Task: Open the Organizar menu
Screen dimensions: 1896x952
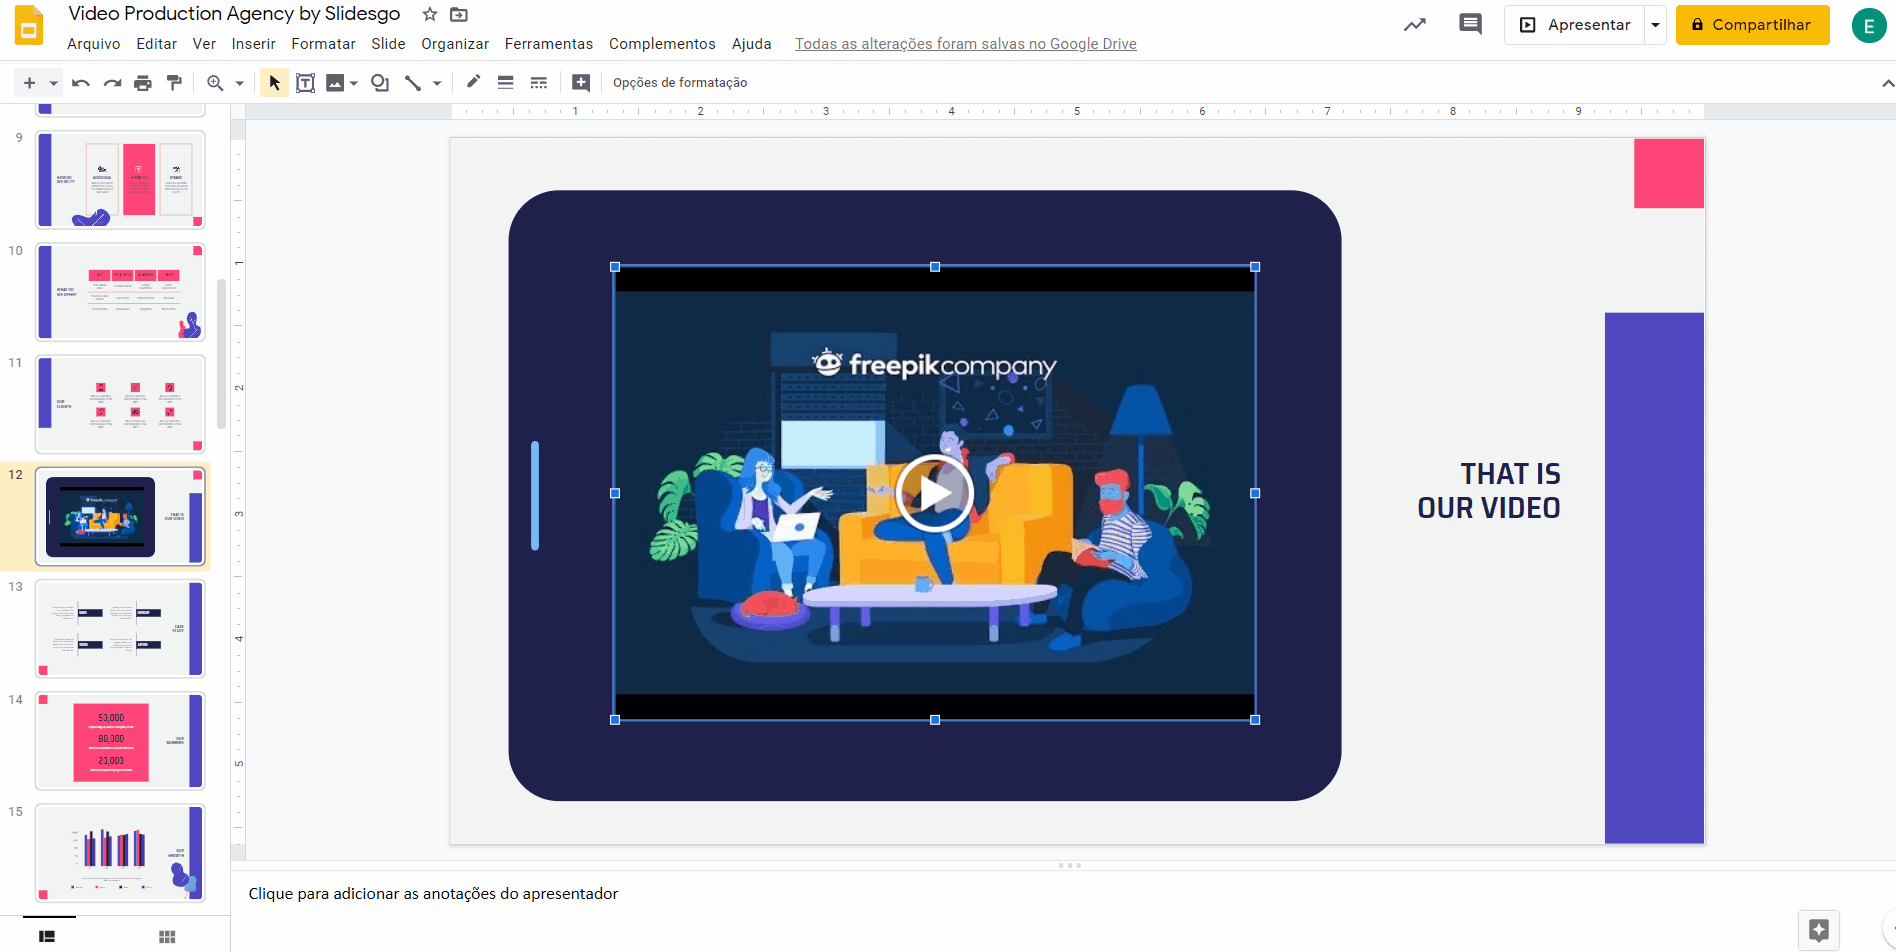Action: click(x=455, y=44)
